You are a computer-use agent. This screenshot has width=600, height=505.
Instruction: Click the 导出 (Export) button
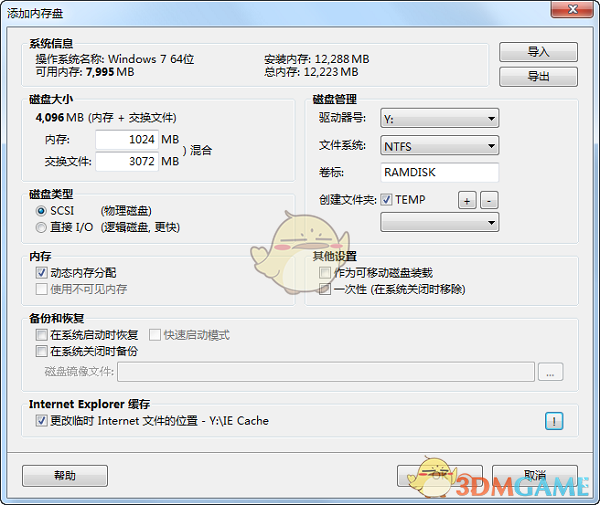(x=538, y=77)
